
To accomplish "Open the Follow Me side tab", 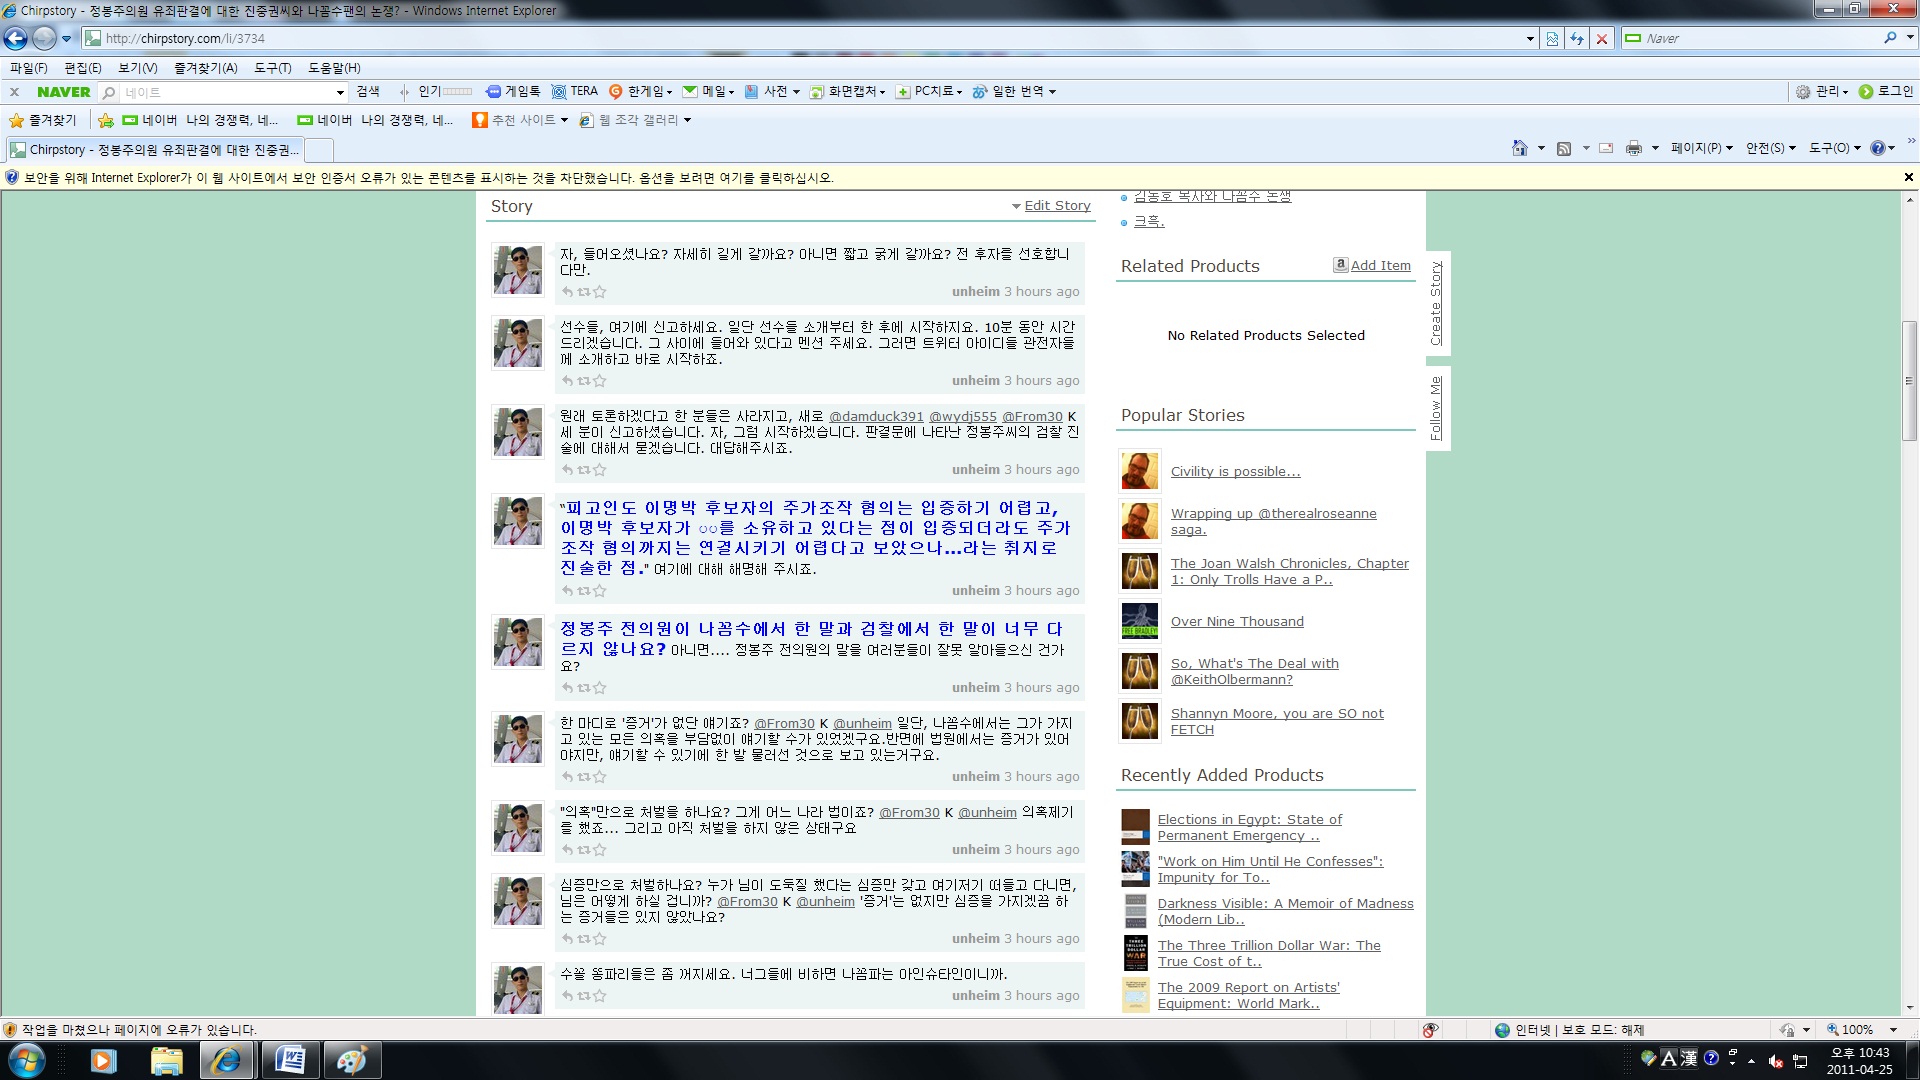I will [x=1437, y=408].
